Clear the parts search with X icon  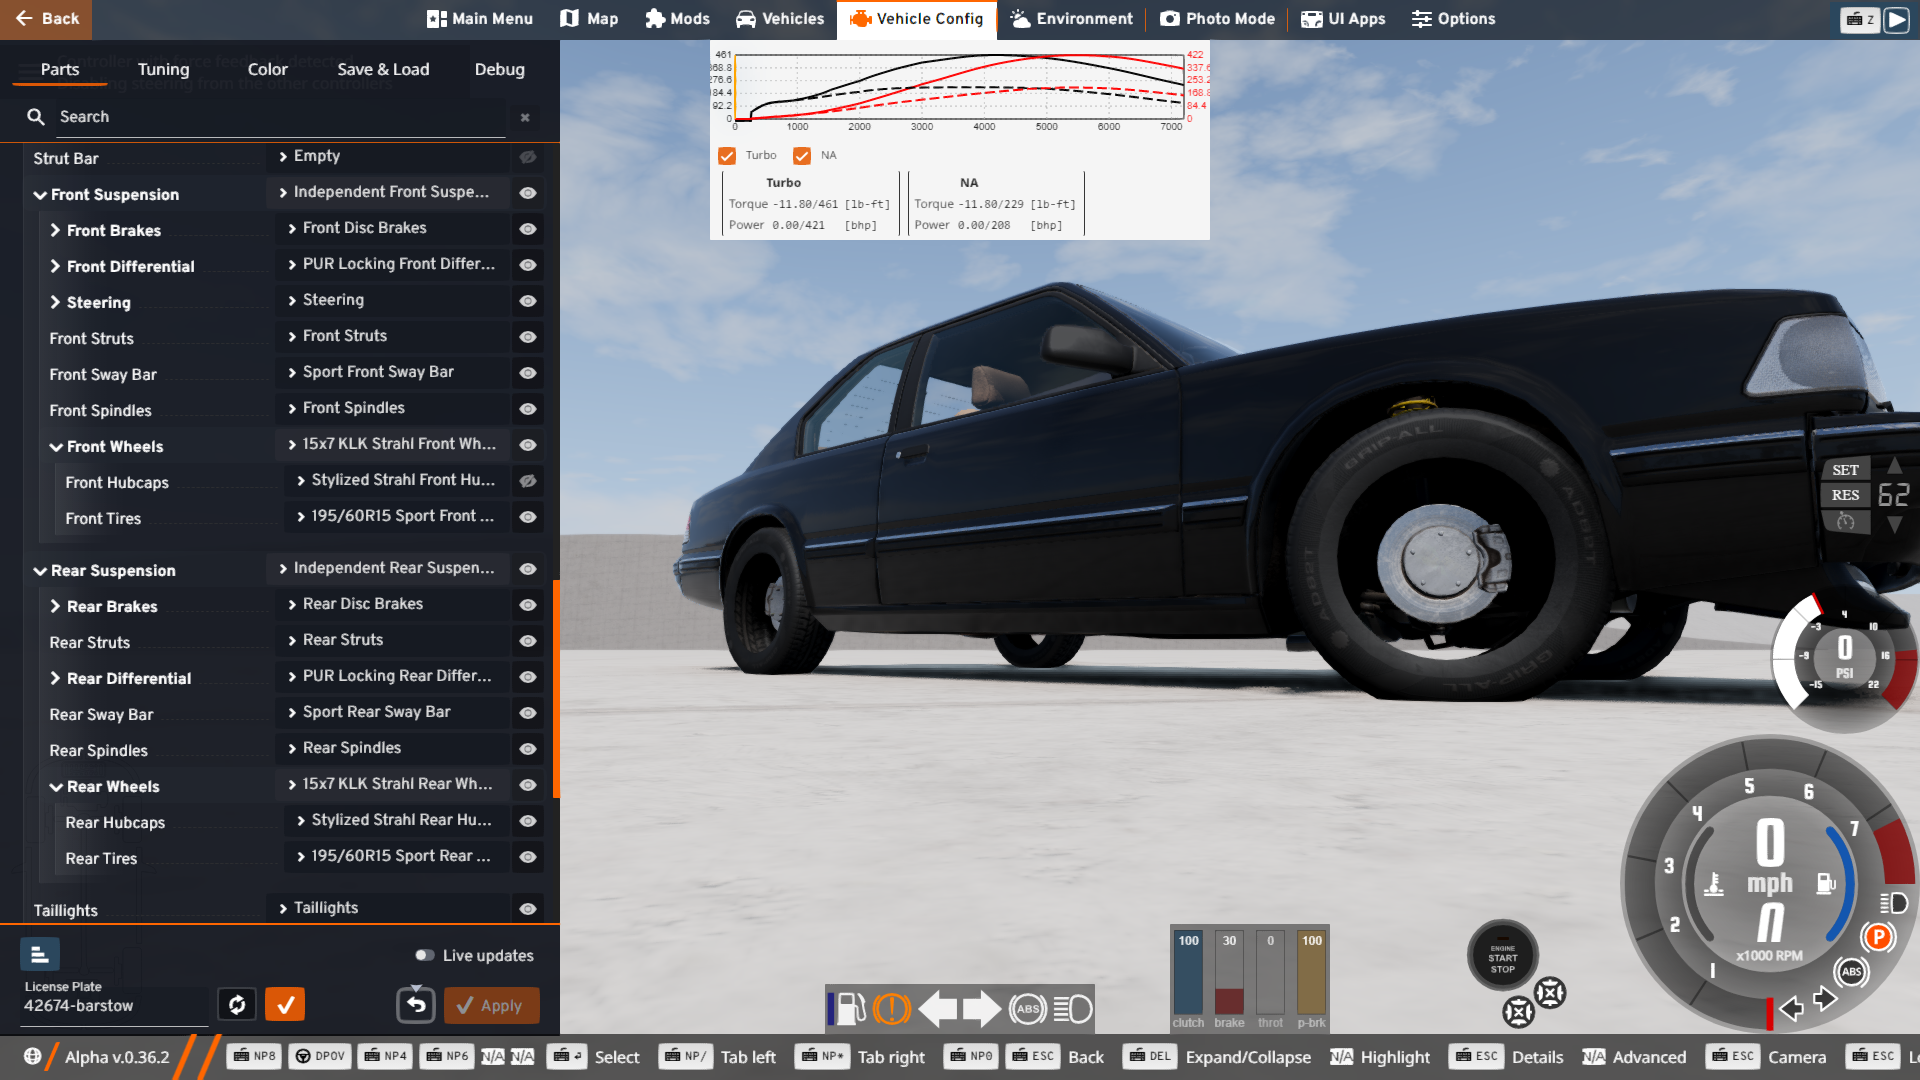[x=525, y=117]
